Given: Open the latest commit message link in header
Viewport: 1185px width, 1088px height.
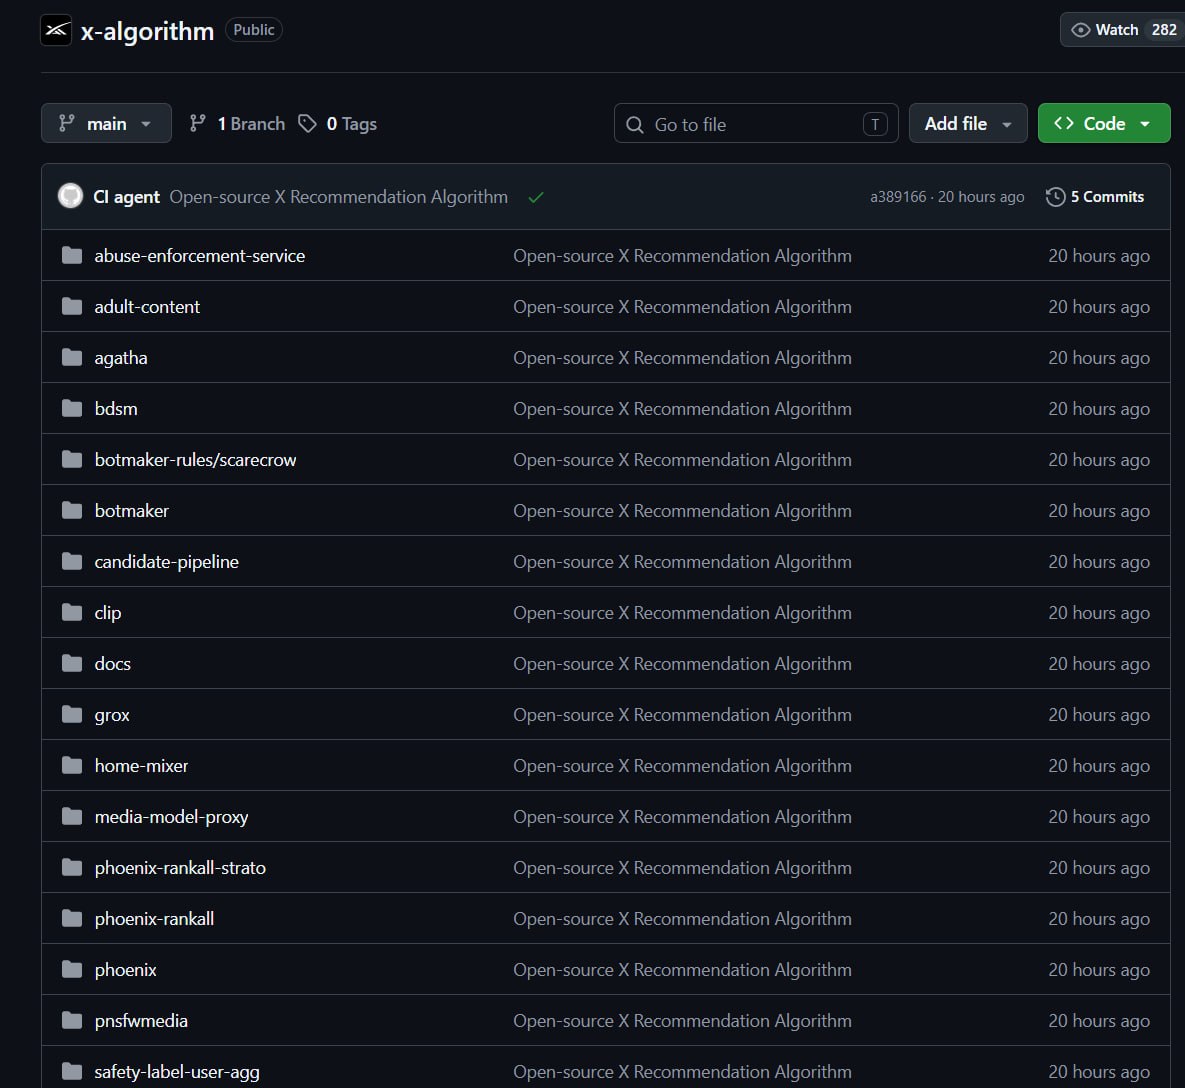Looking at the screenshot, I should click(x=339, y=197).
